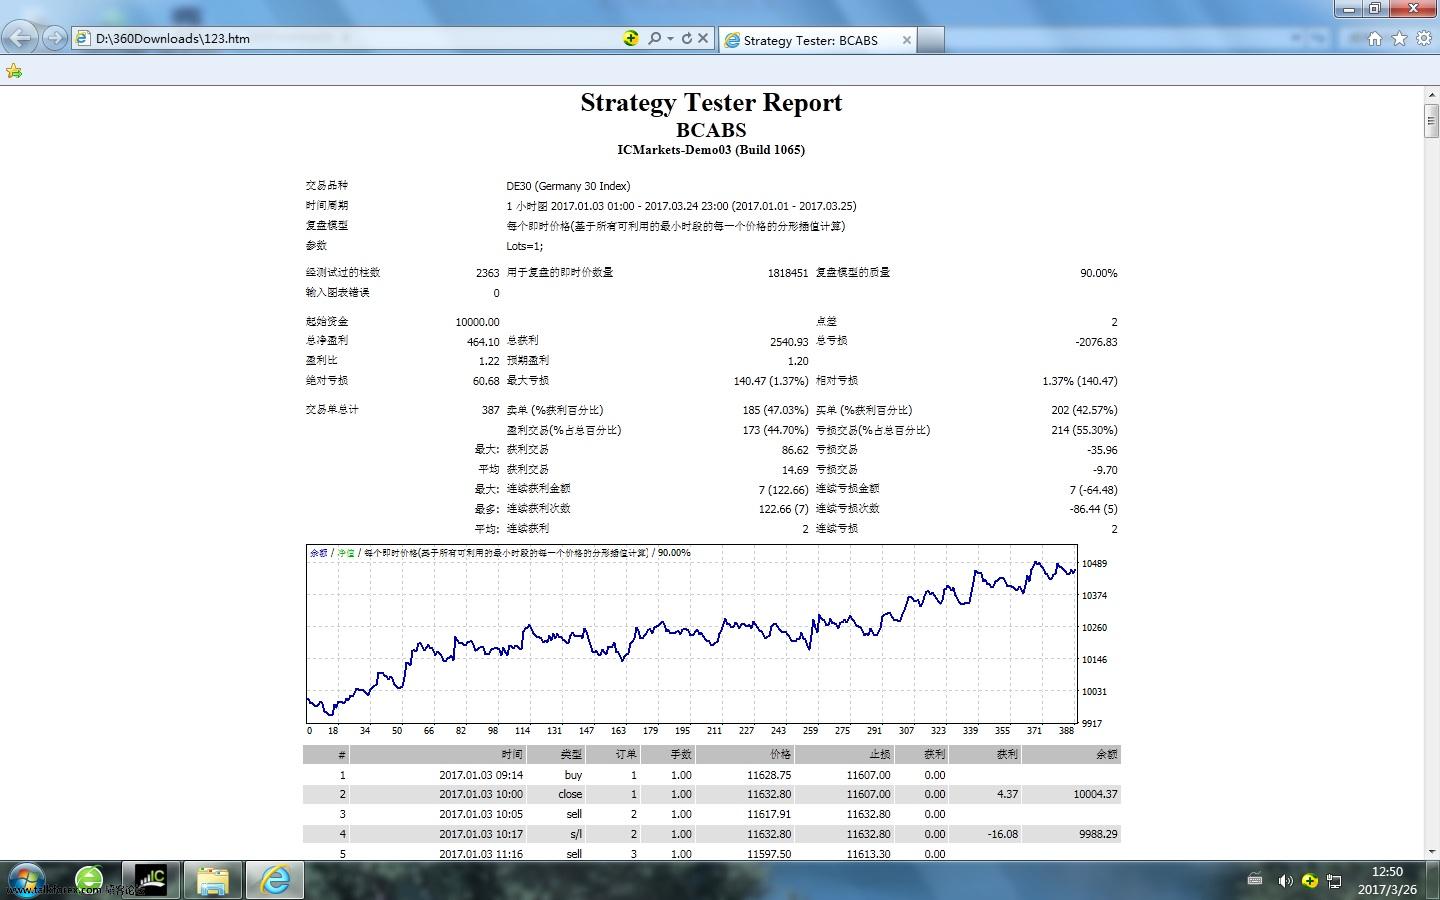Click the browser Forward arrow
1440x900 pixels.
pos(55,38)
